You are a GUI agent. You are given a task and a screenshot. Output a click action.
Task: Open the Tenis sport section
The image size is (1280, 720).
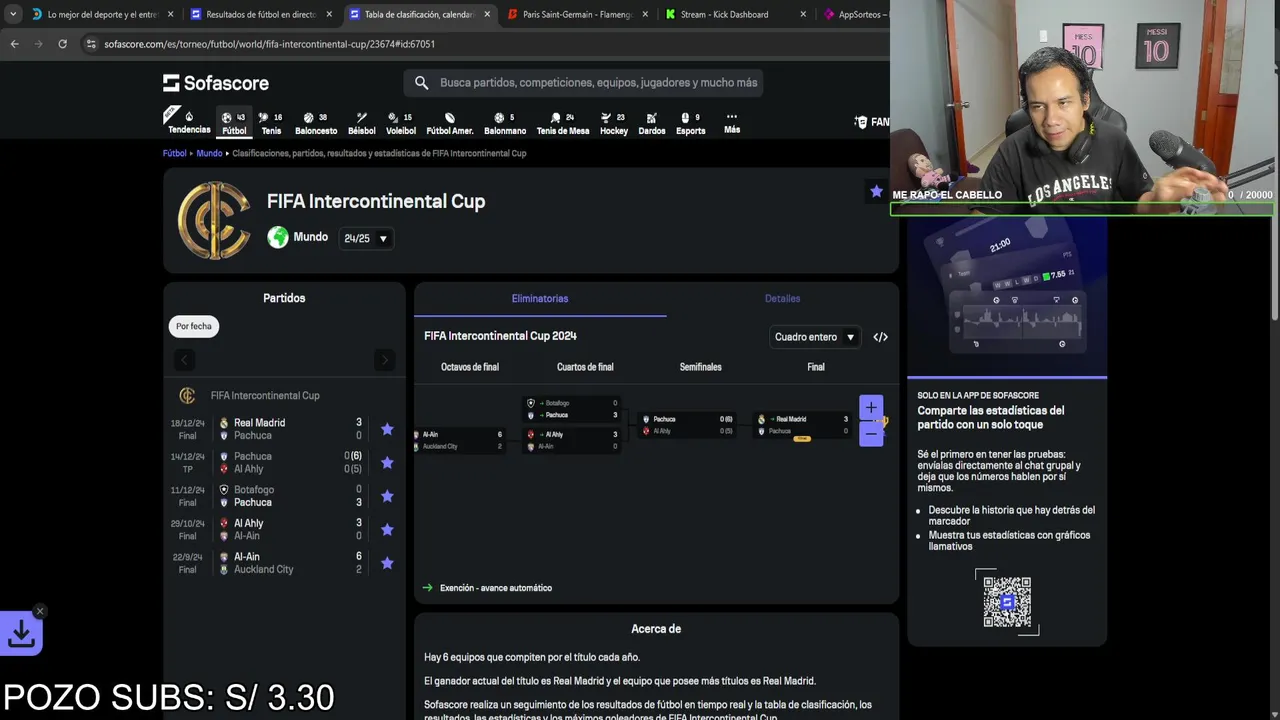[271, 123]
